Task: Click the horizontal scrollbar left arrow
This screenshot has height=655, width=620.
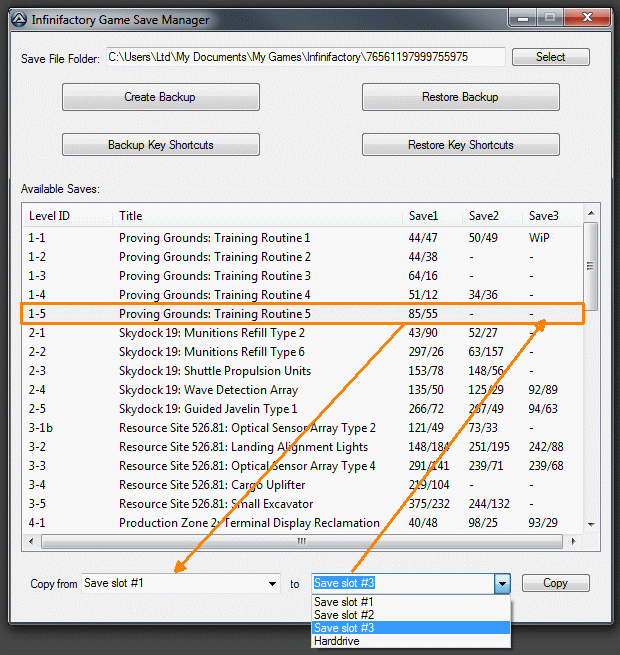Action: [x=31, y=541]
